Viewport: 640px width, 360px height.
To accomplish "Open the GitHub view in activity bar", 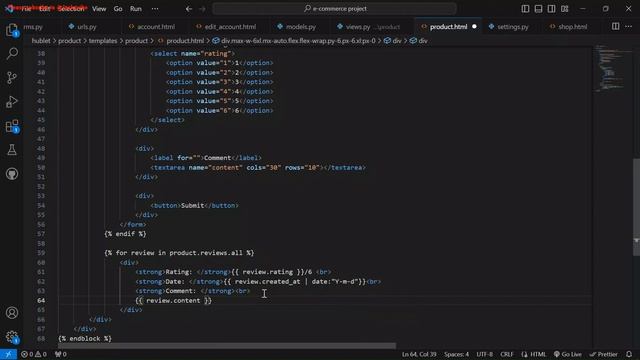I will click(x=12, y=174).
